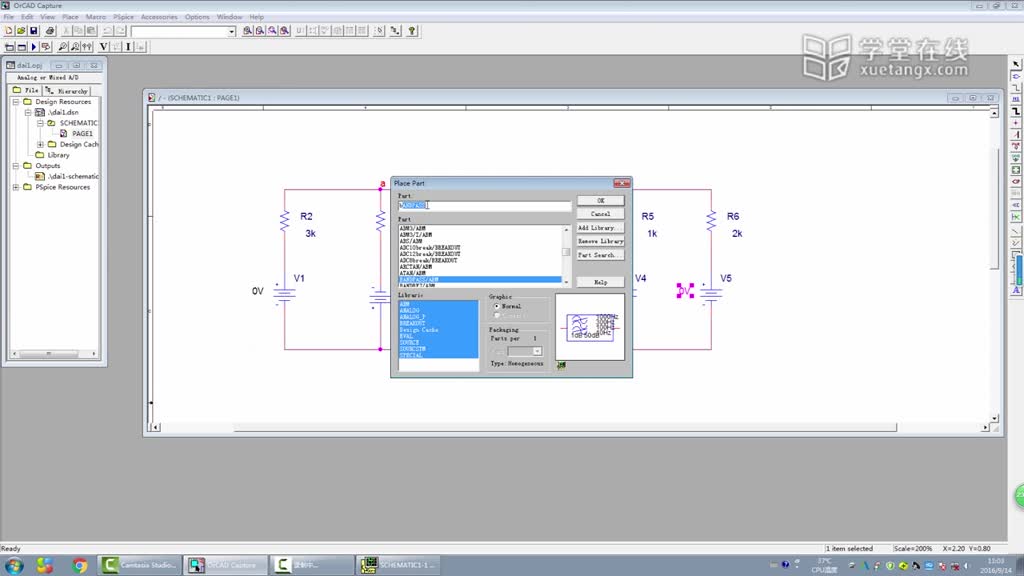The image size is (1024, 576).
Task: Open the Packaging part dropdown
Action: (x=537, y=351)
